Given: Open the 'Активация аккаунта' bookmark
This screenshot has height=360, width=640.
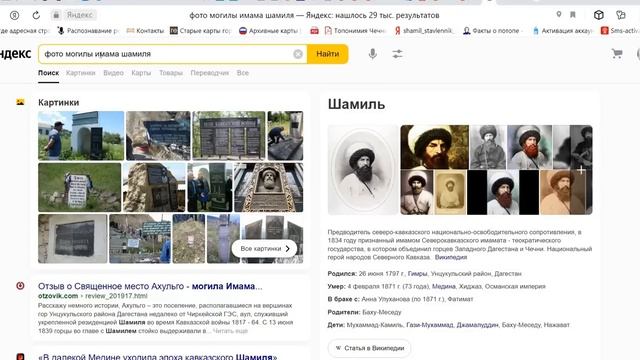Looking at the screenshot, I should (562, 31).
